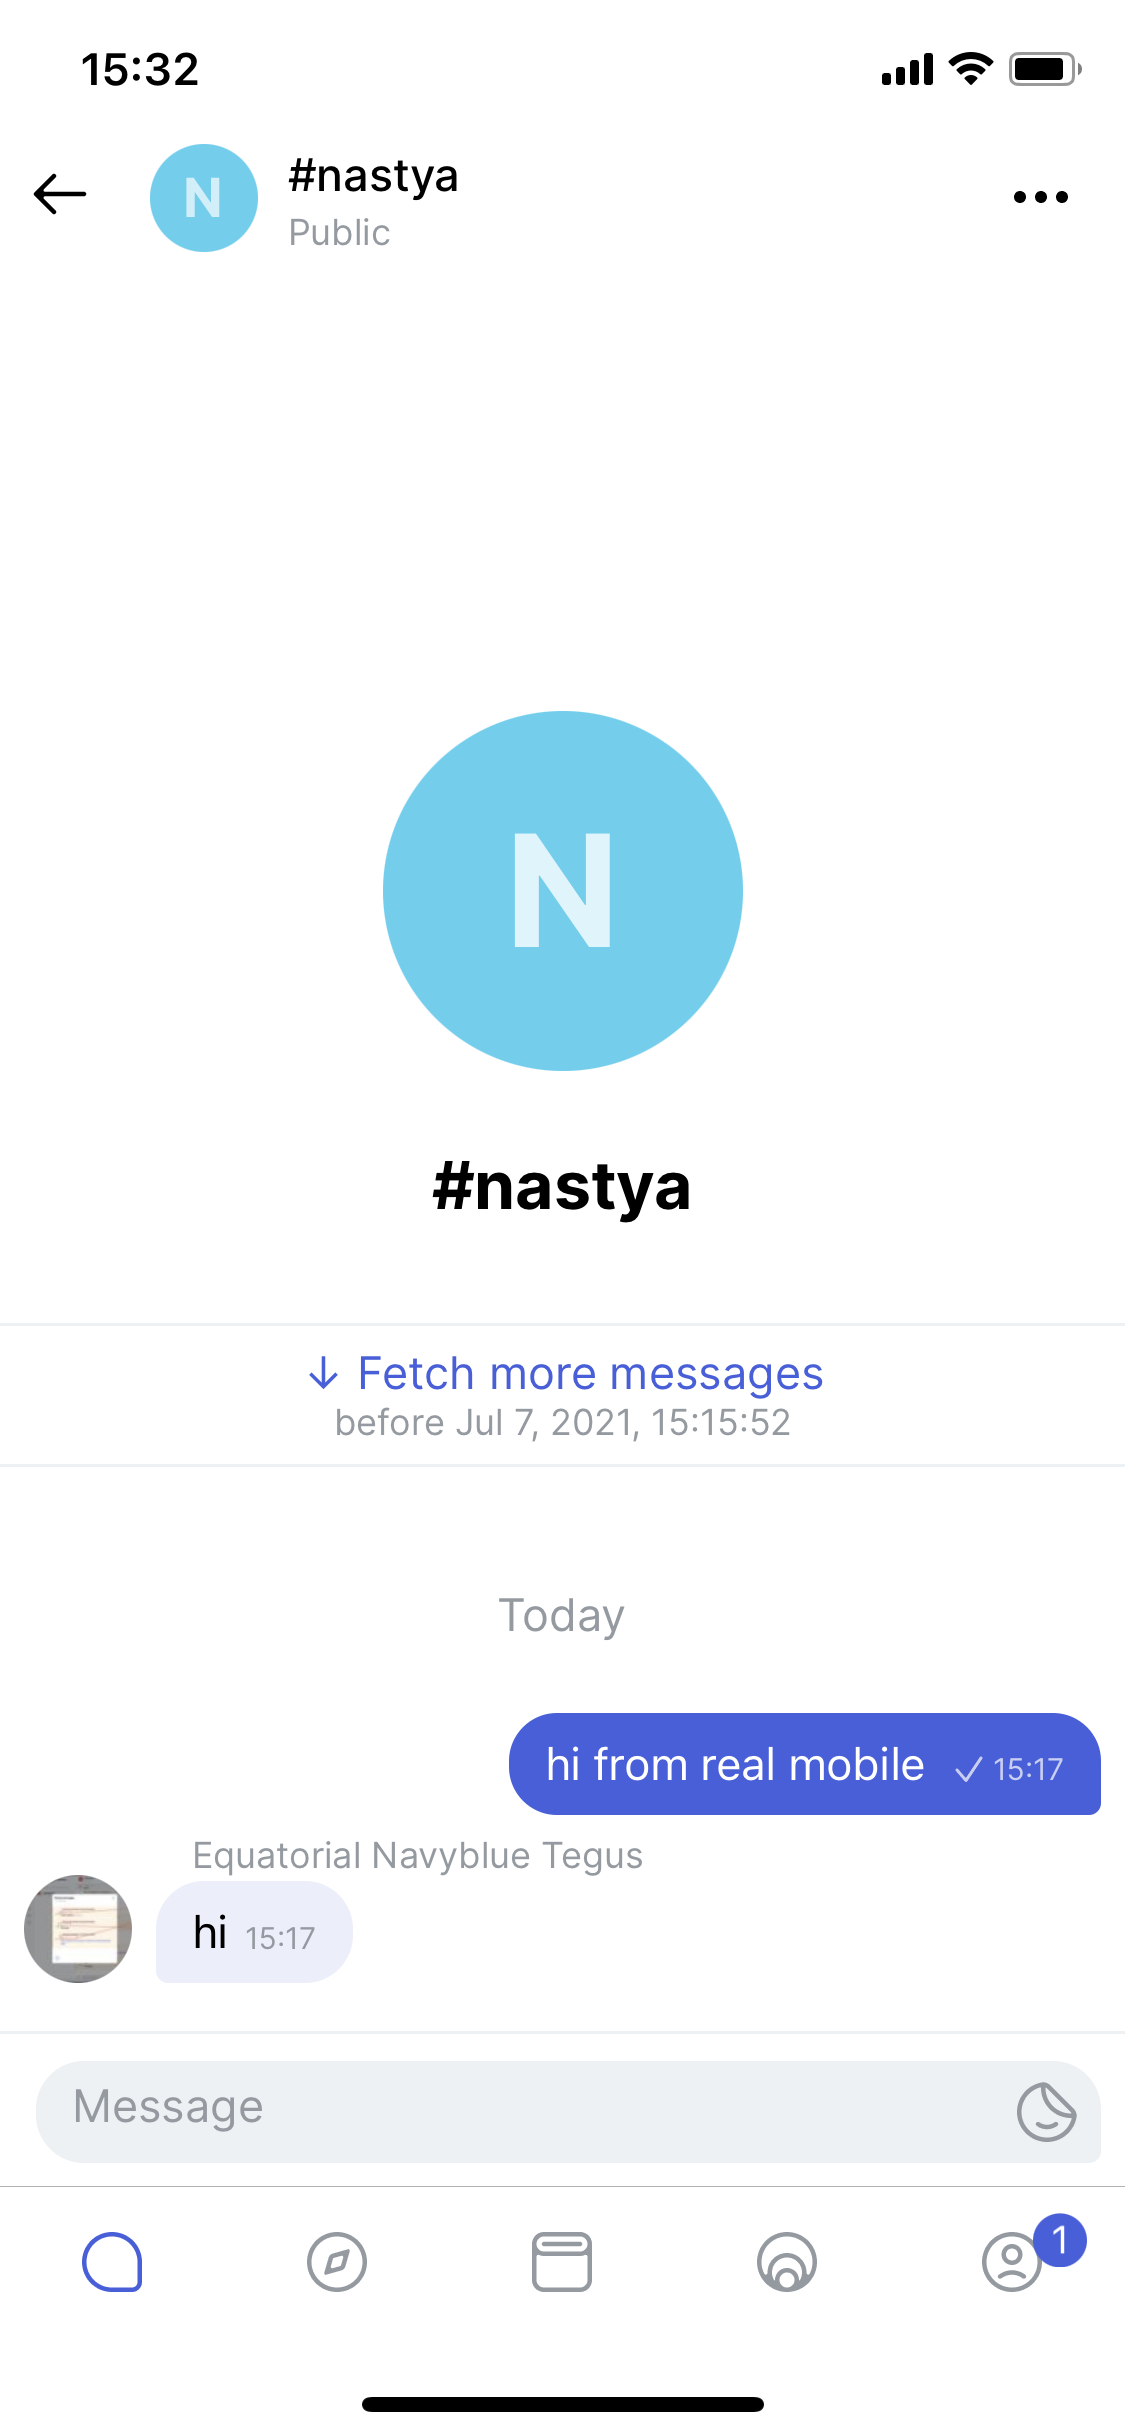Screen dimensions: 1125x2436
Task: Tap the notification badge showing 1
Action: (1060, 2240)
